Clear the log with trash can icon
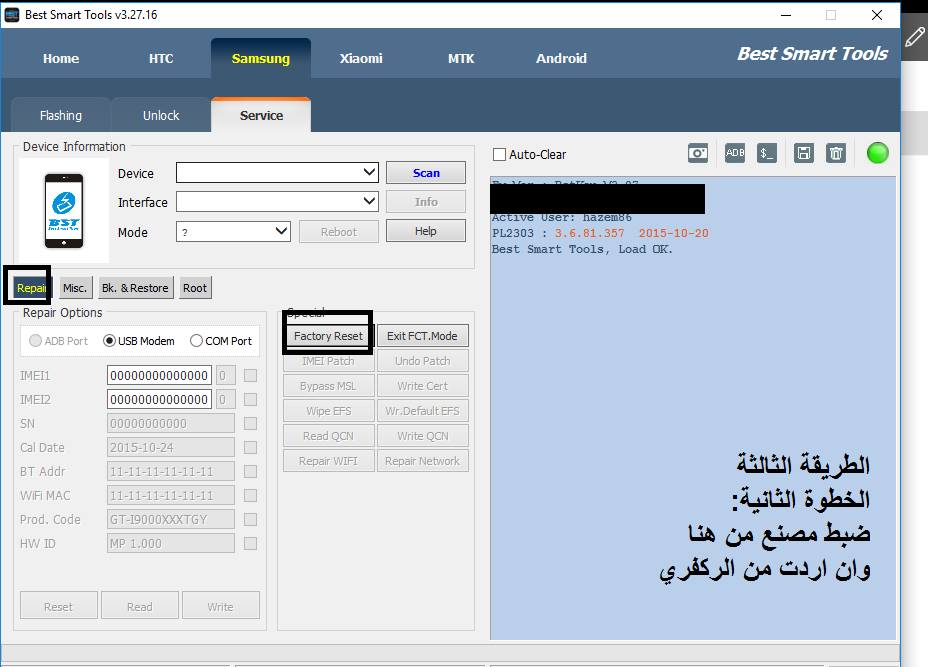Screen dimensions: 928x667 click(x=836, y=153)
